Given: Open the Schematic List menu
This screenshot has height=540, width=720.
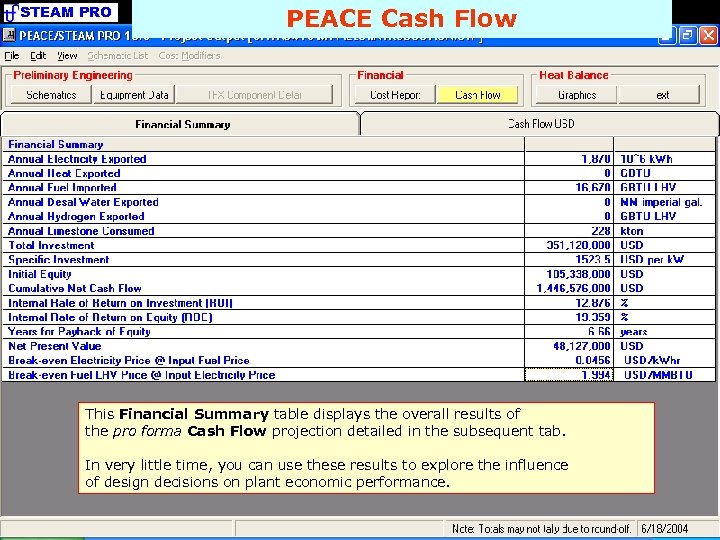Looking at the screenshot, I should tap(118, 56).
